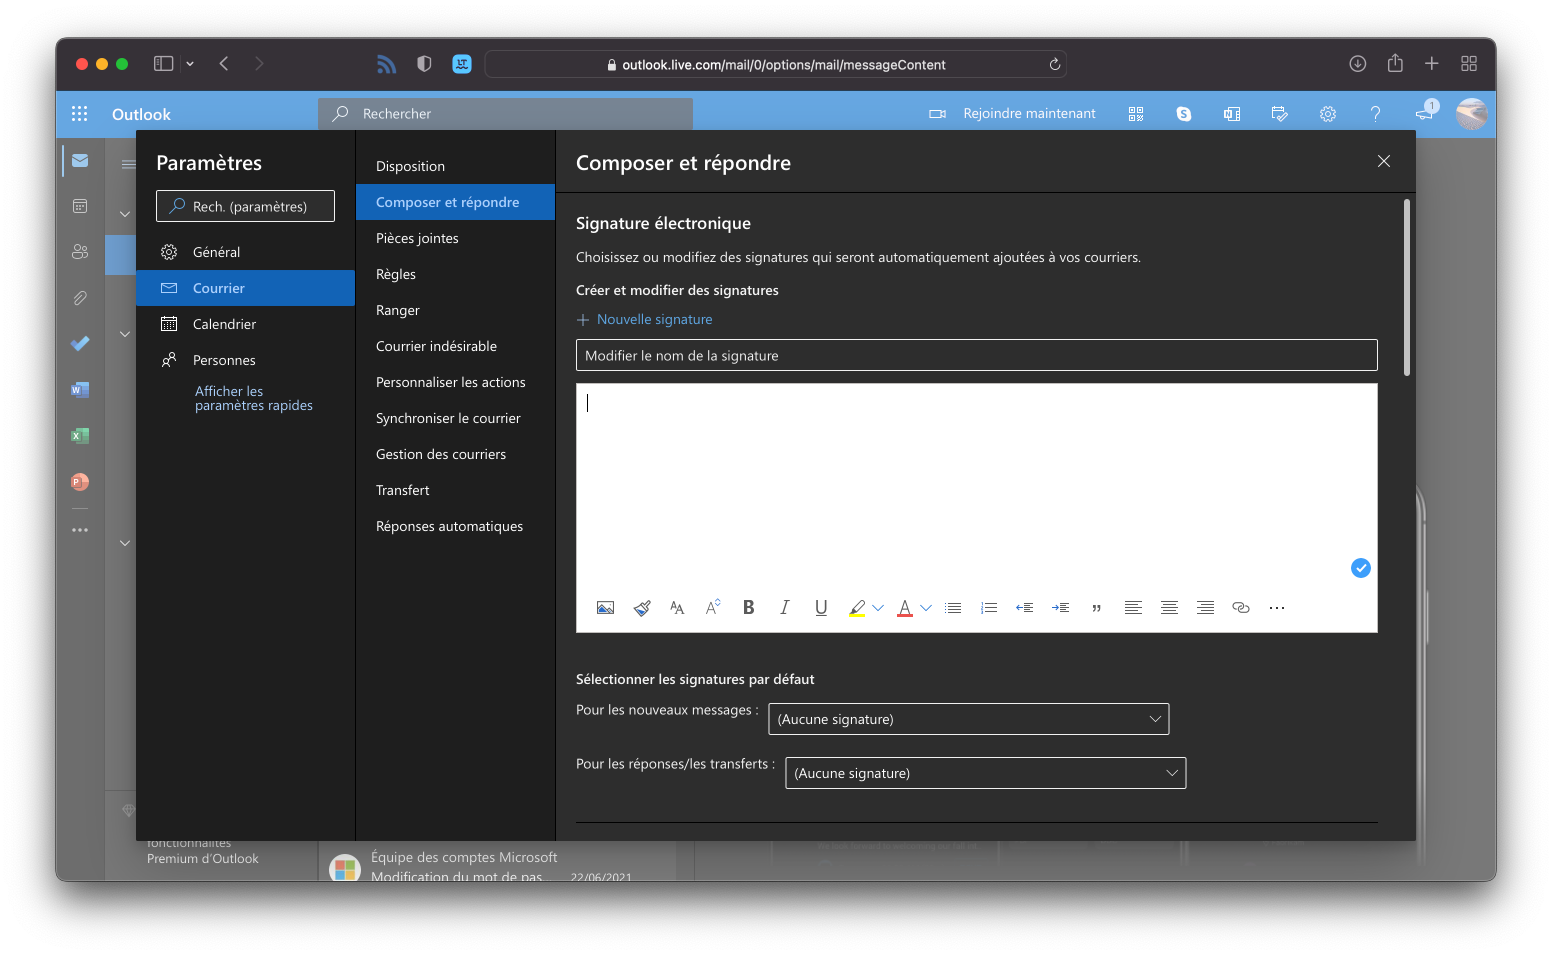Open My Day calendar-check icon

1280,114
